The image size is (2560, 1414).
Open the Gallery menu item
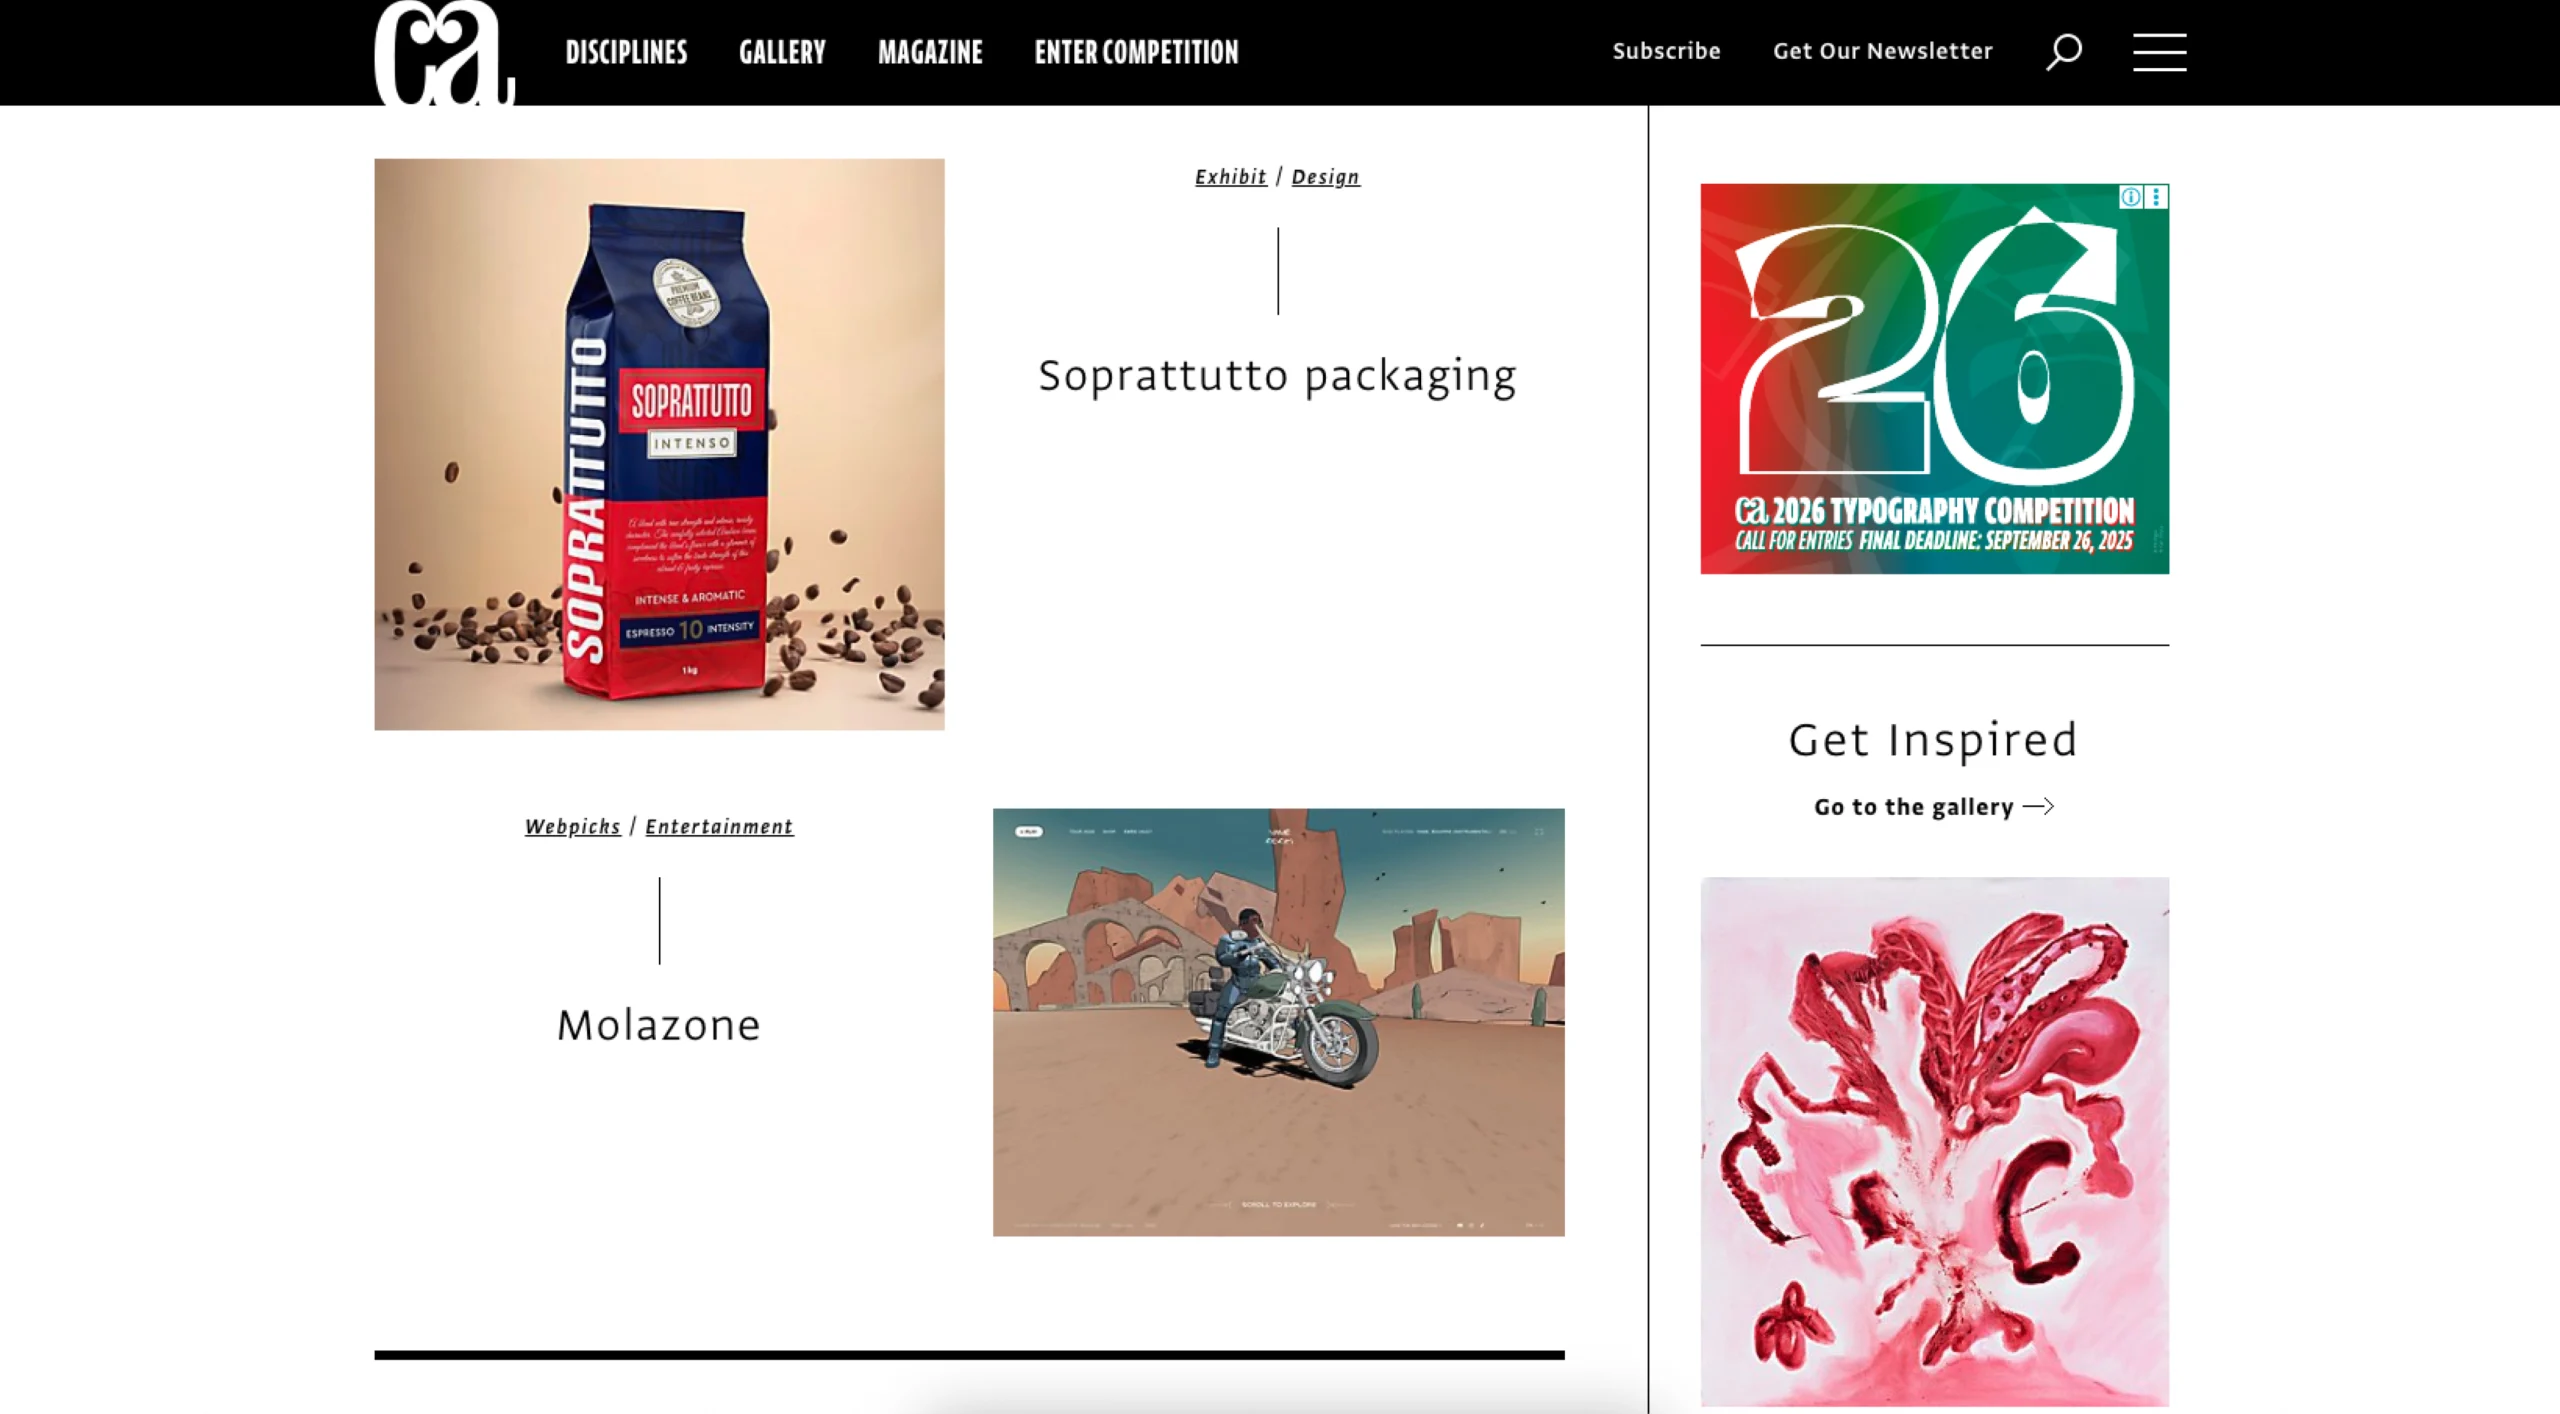pyautogui.click(x=782, y=52)
